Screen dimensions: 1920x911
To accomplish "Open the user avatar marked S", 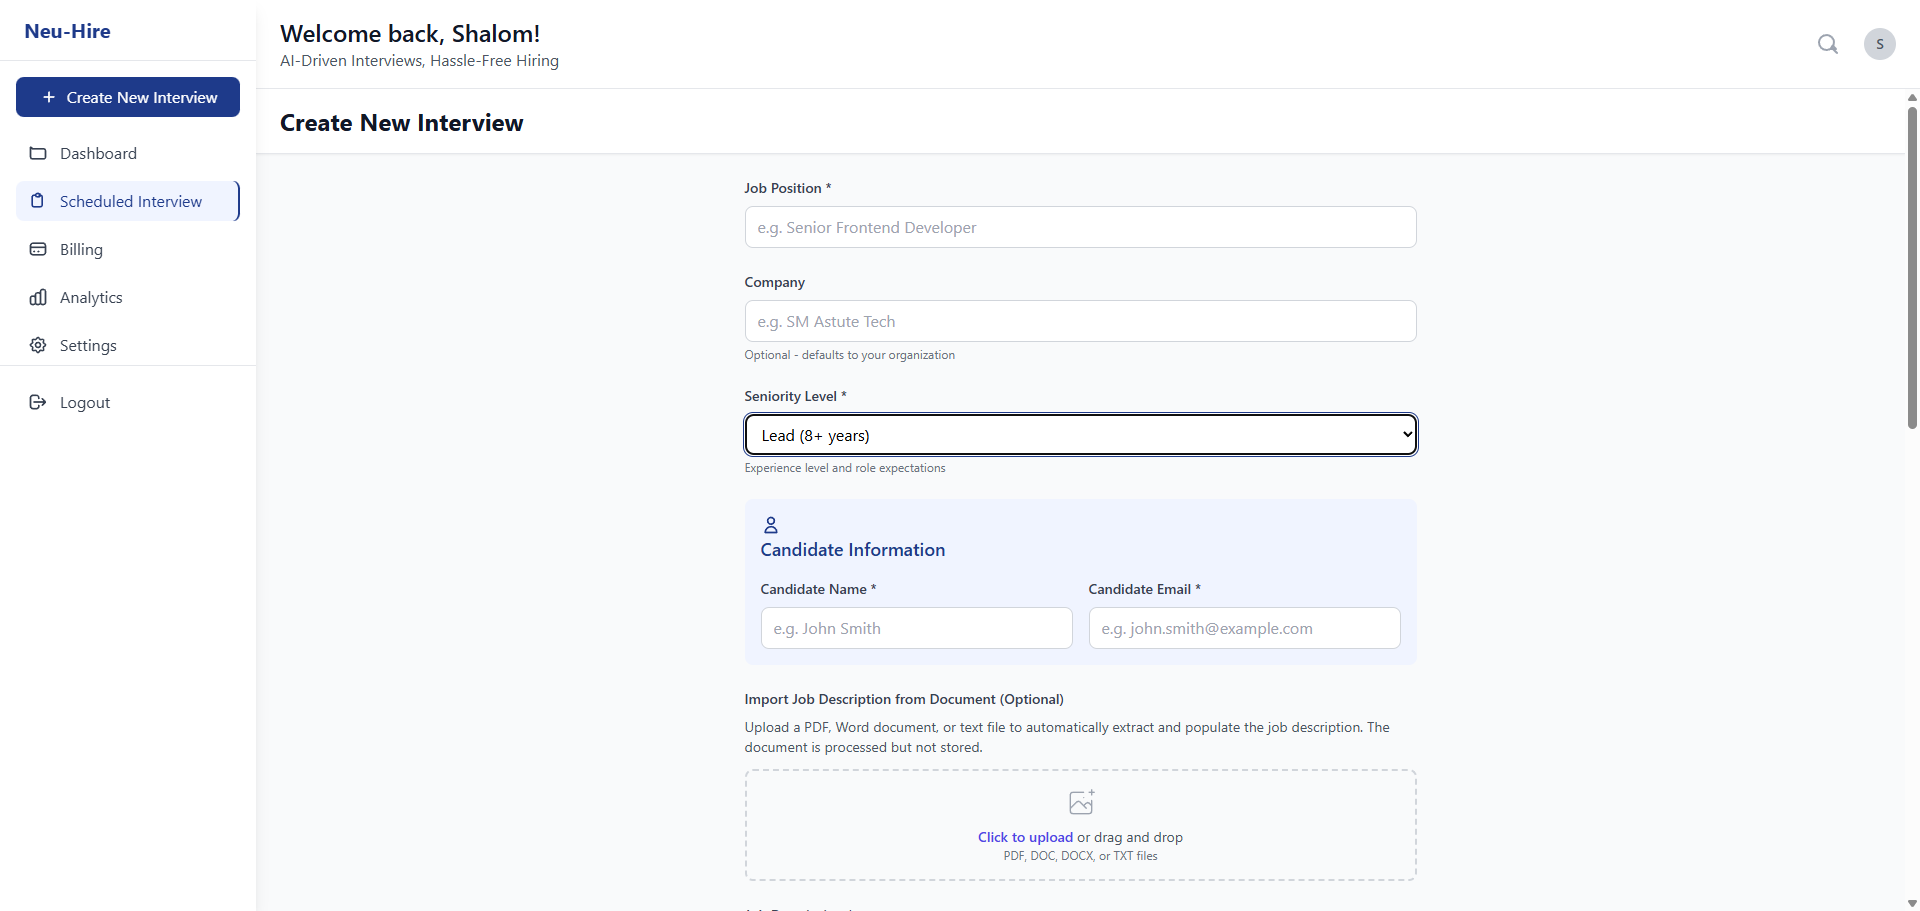I will pos(1880,44).
